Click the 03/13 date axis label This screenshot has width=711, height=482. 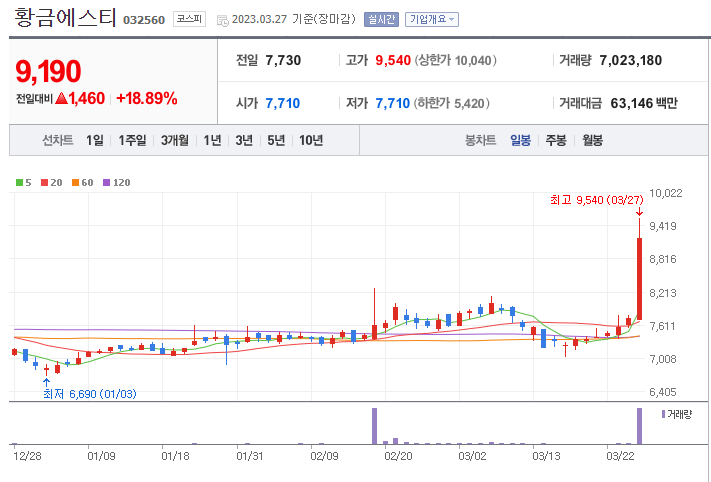[x=546, y=456]
